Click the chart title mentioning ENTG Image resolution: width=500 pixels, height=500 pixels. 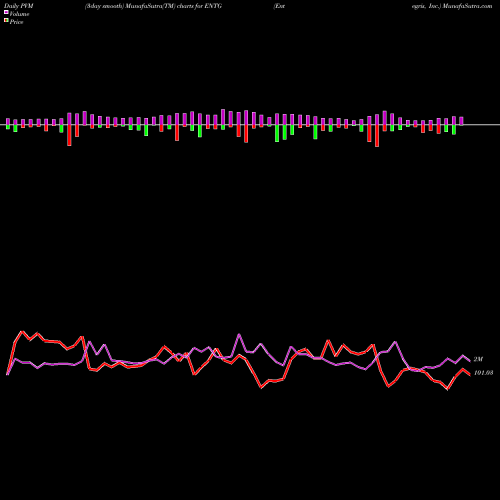[153, 6]
